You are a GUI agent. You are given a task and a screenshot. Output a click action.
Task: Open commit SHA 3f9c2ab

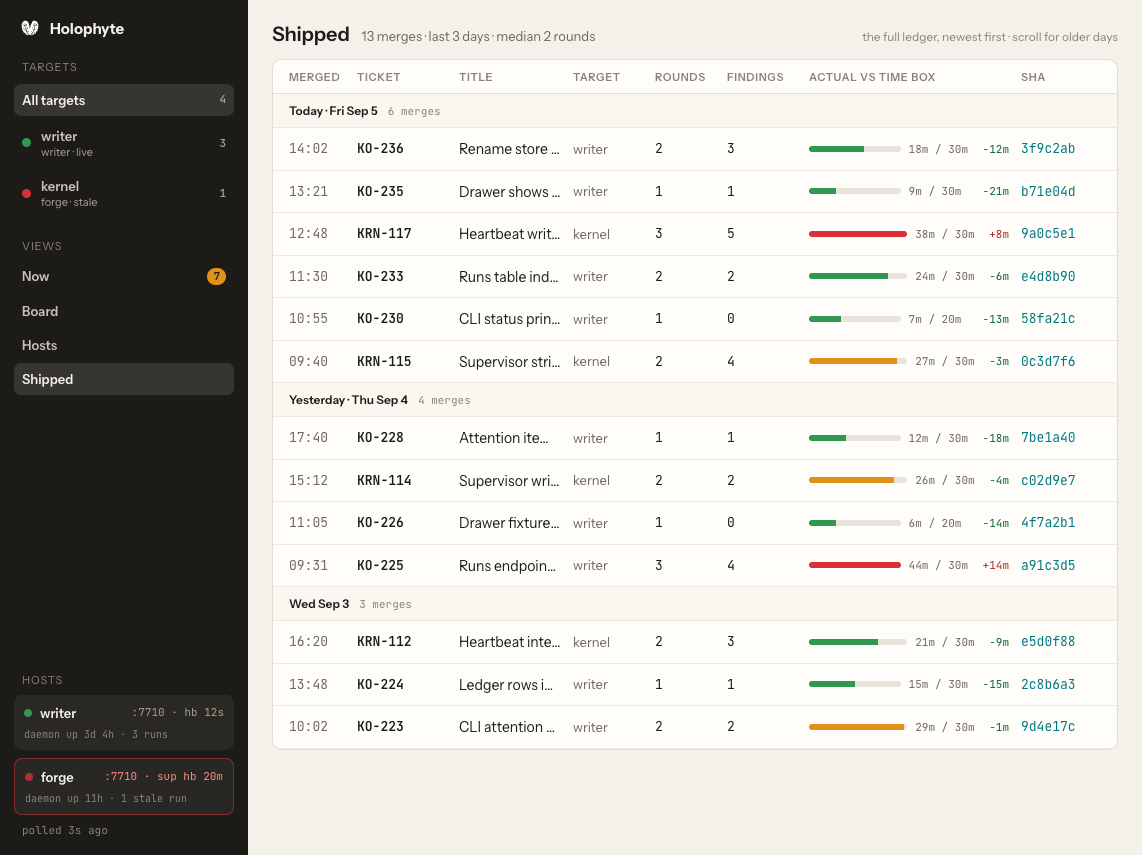[x=1048, y=149]
